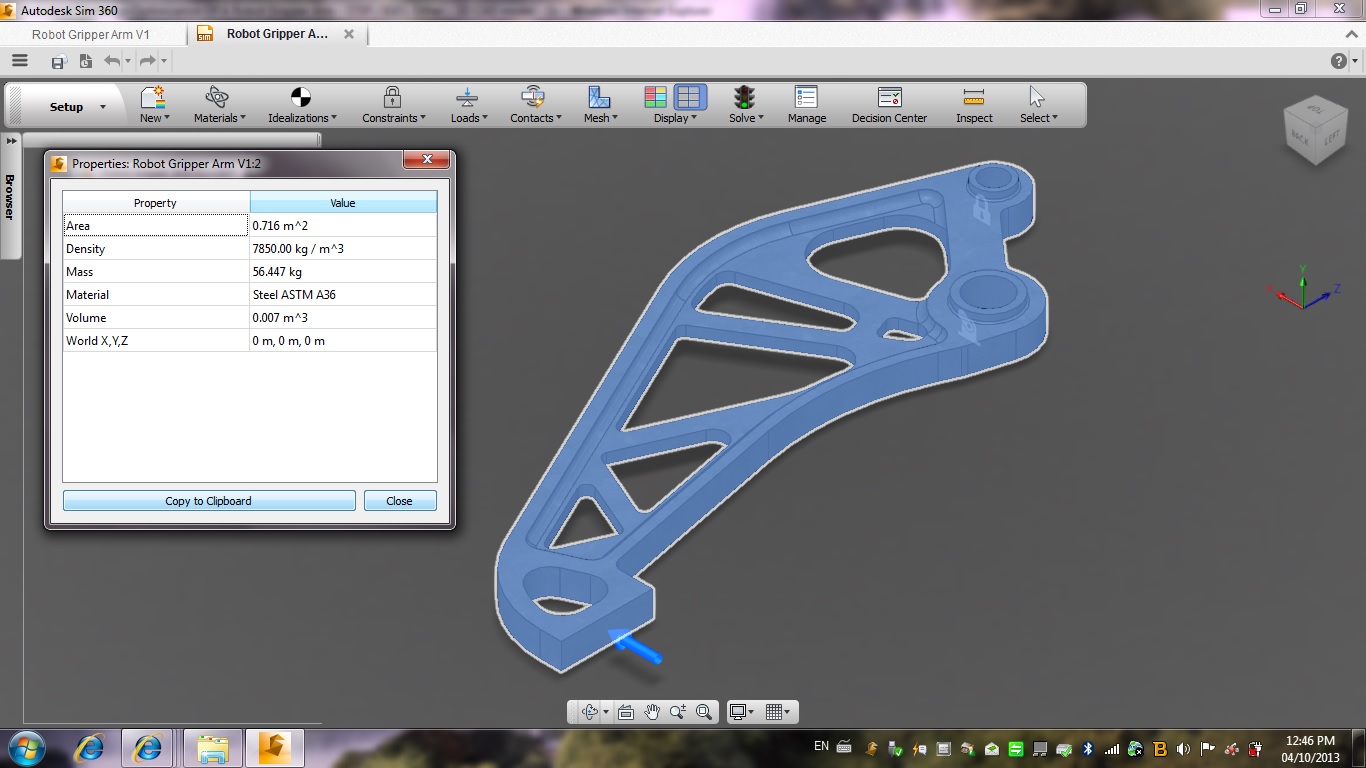Select the 0.716 m^2 value cell
Image resolution: width=1366 pixels, height=768 pixels.
tap(343, 226)
